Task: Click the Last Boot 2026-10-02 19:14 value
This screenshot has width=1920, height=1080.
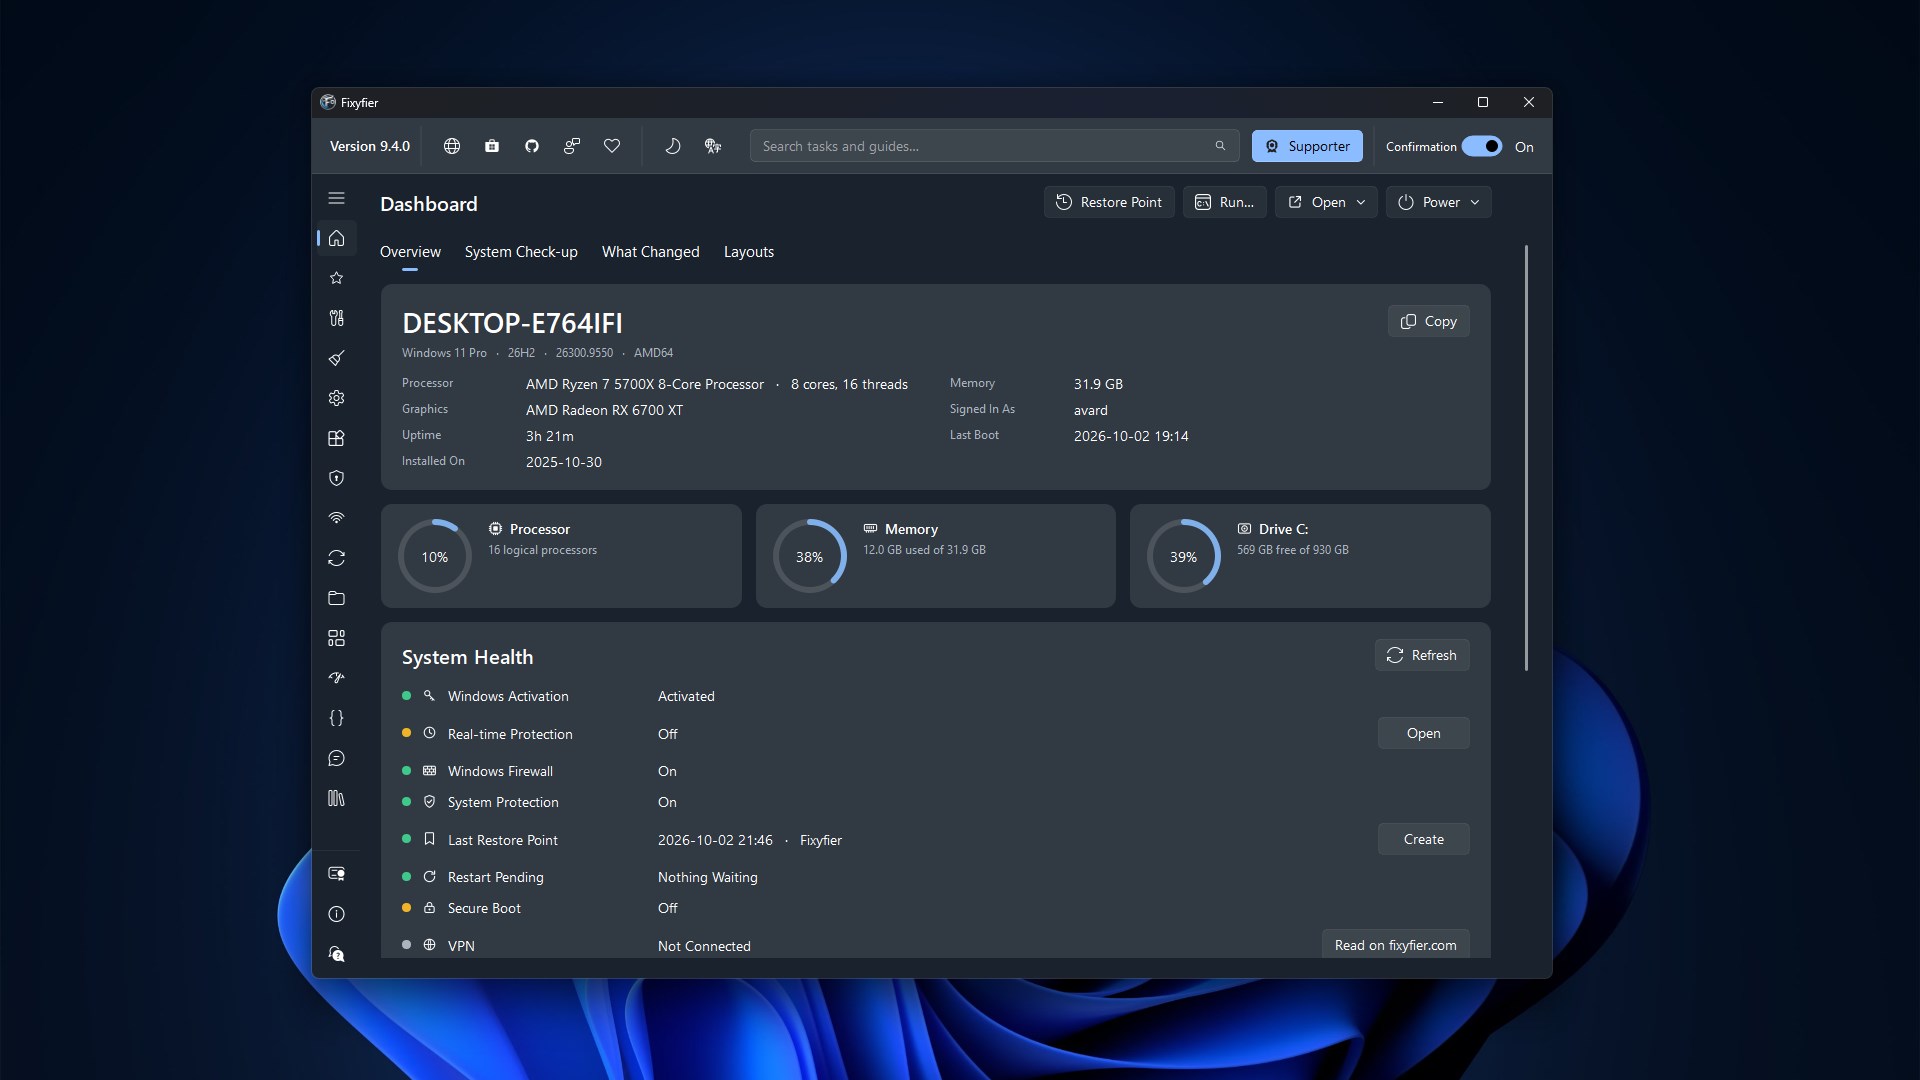Action: tap(1131, 436)
